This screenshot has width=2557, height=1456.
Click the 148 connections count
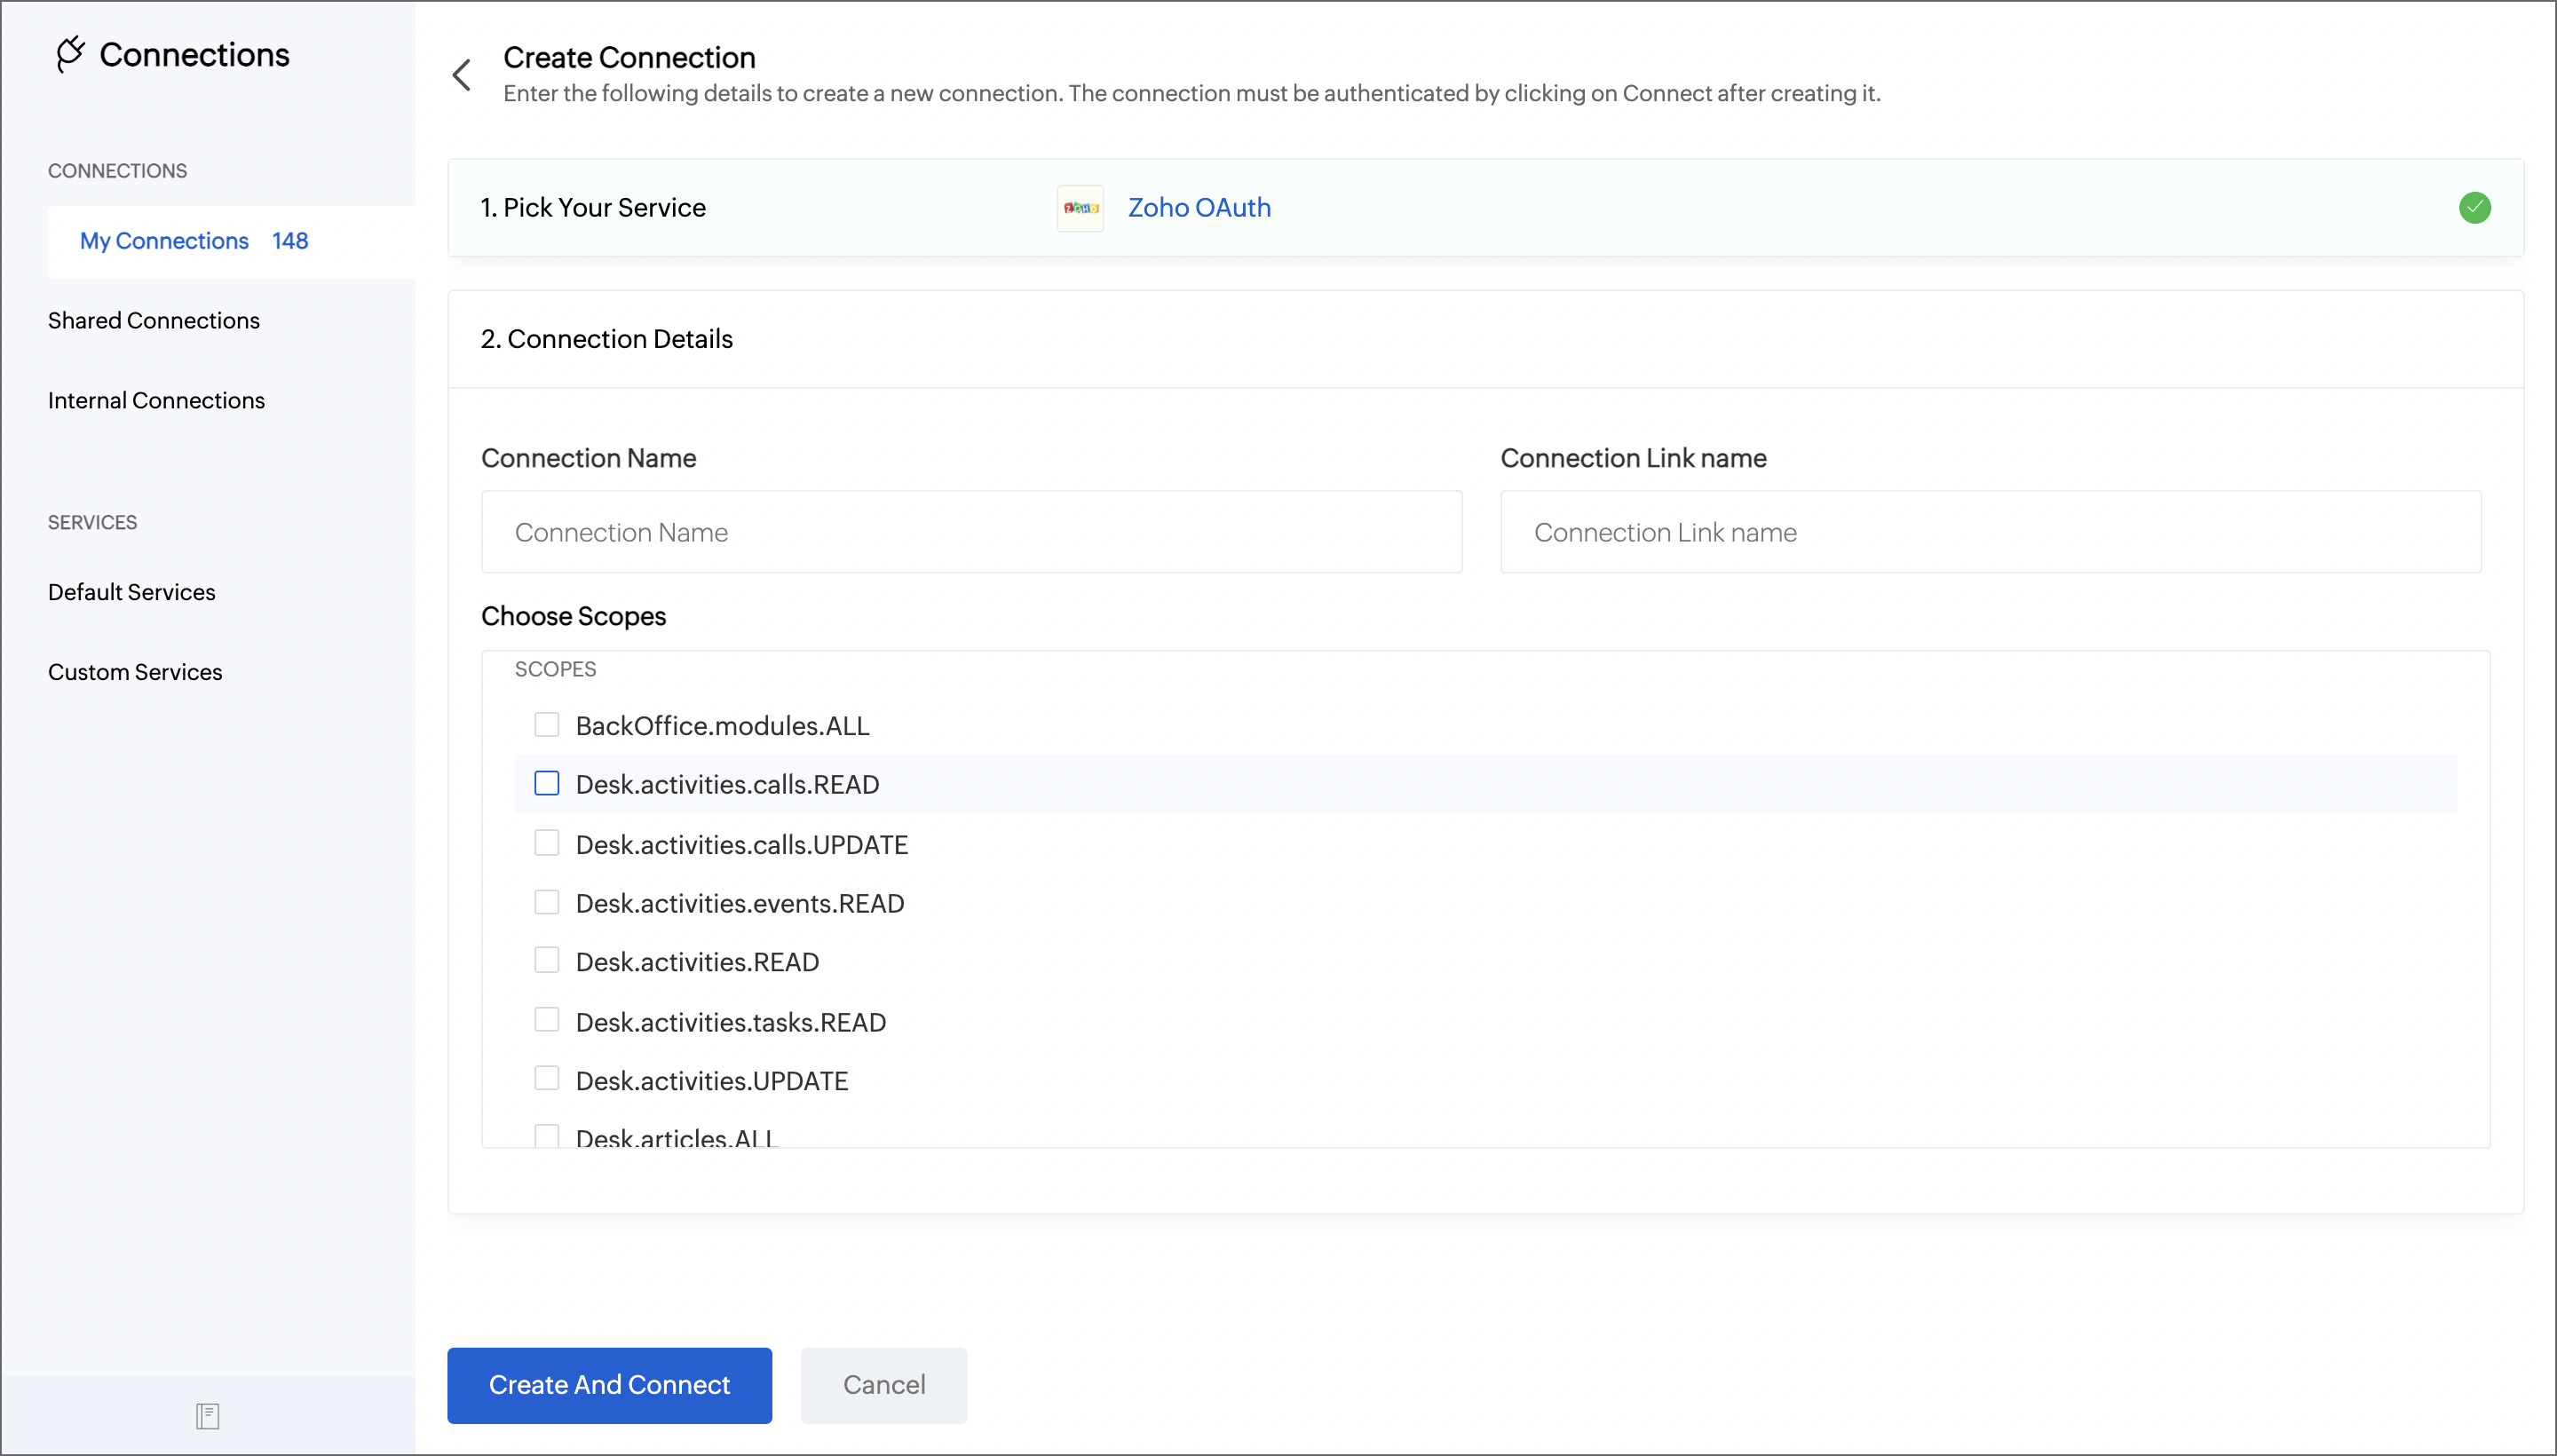[x=290, y=241]
